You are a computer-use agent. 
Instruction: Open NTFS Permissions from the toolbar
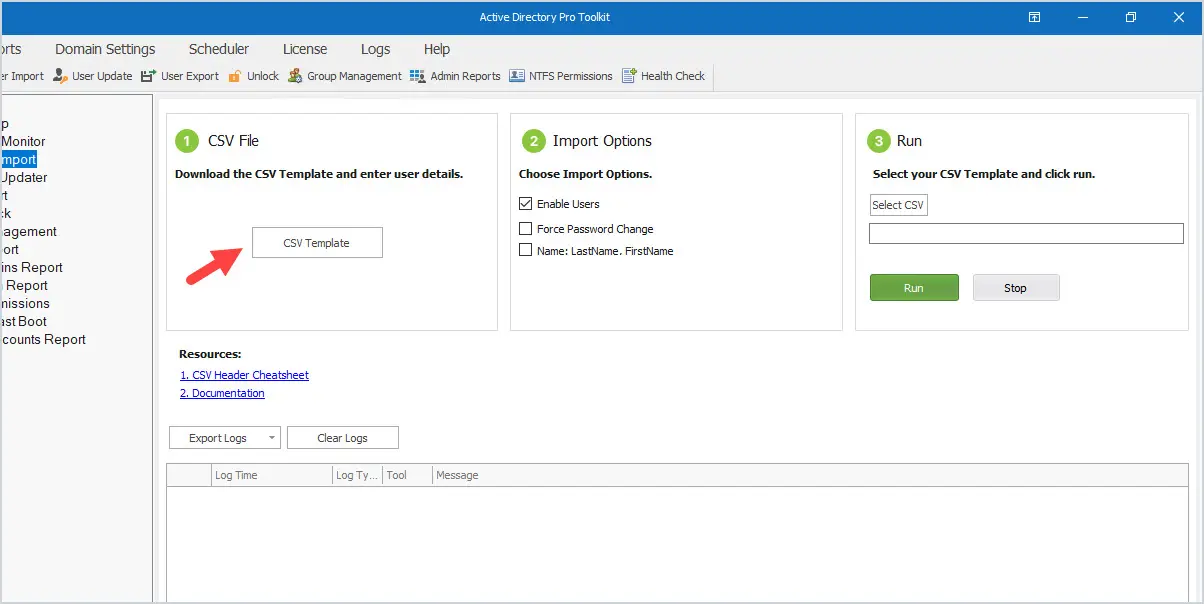tap(561, 76)
